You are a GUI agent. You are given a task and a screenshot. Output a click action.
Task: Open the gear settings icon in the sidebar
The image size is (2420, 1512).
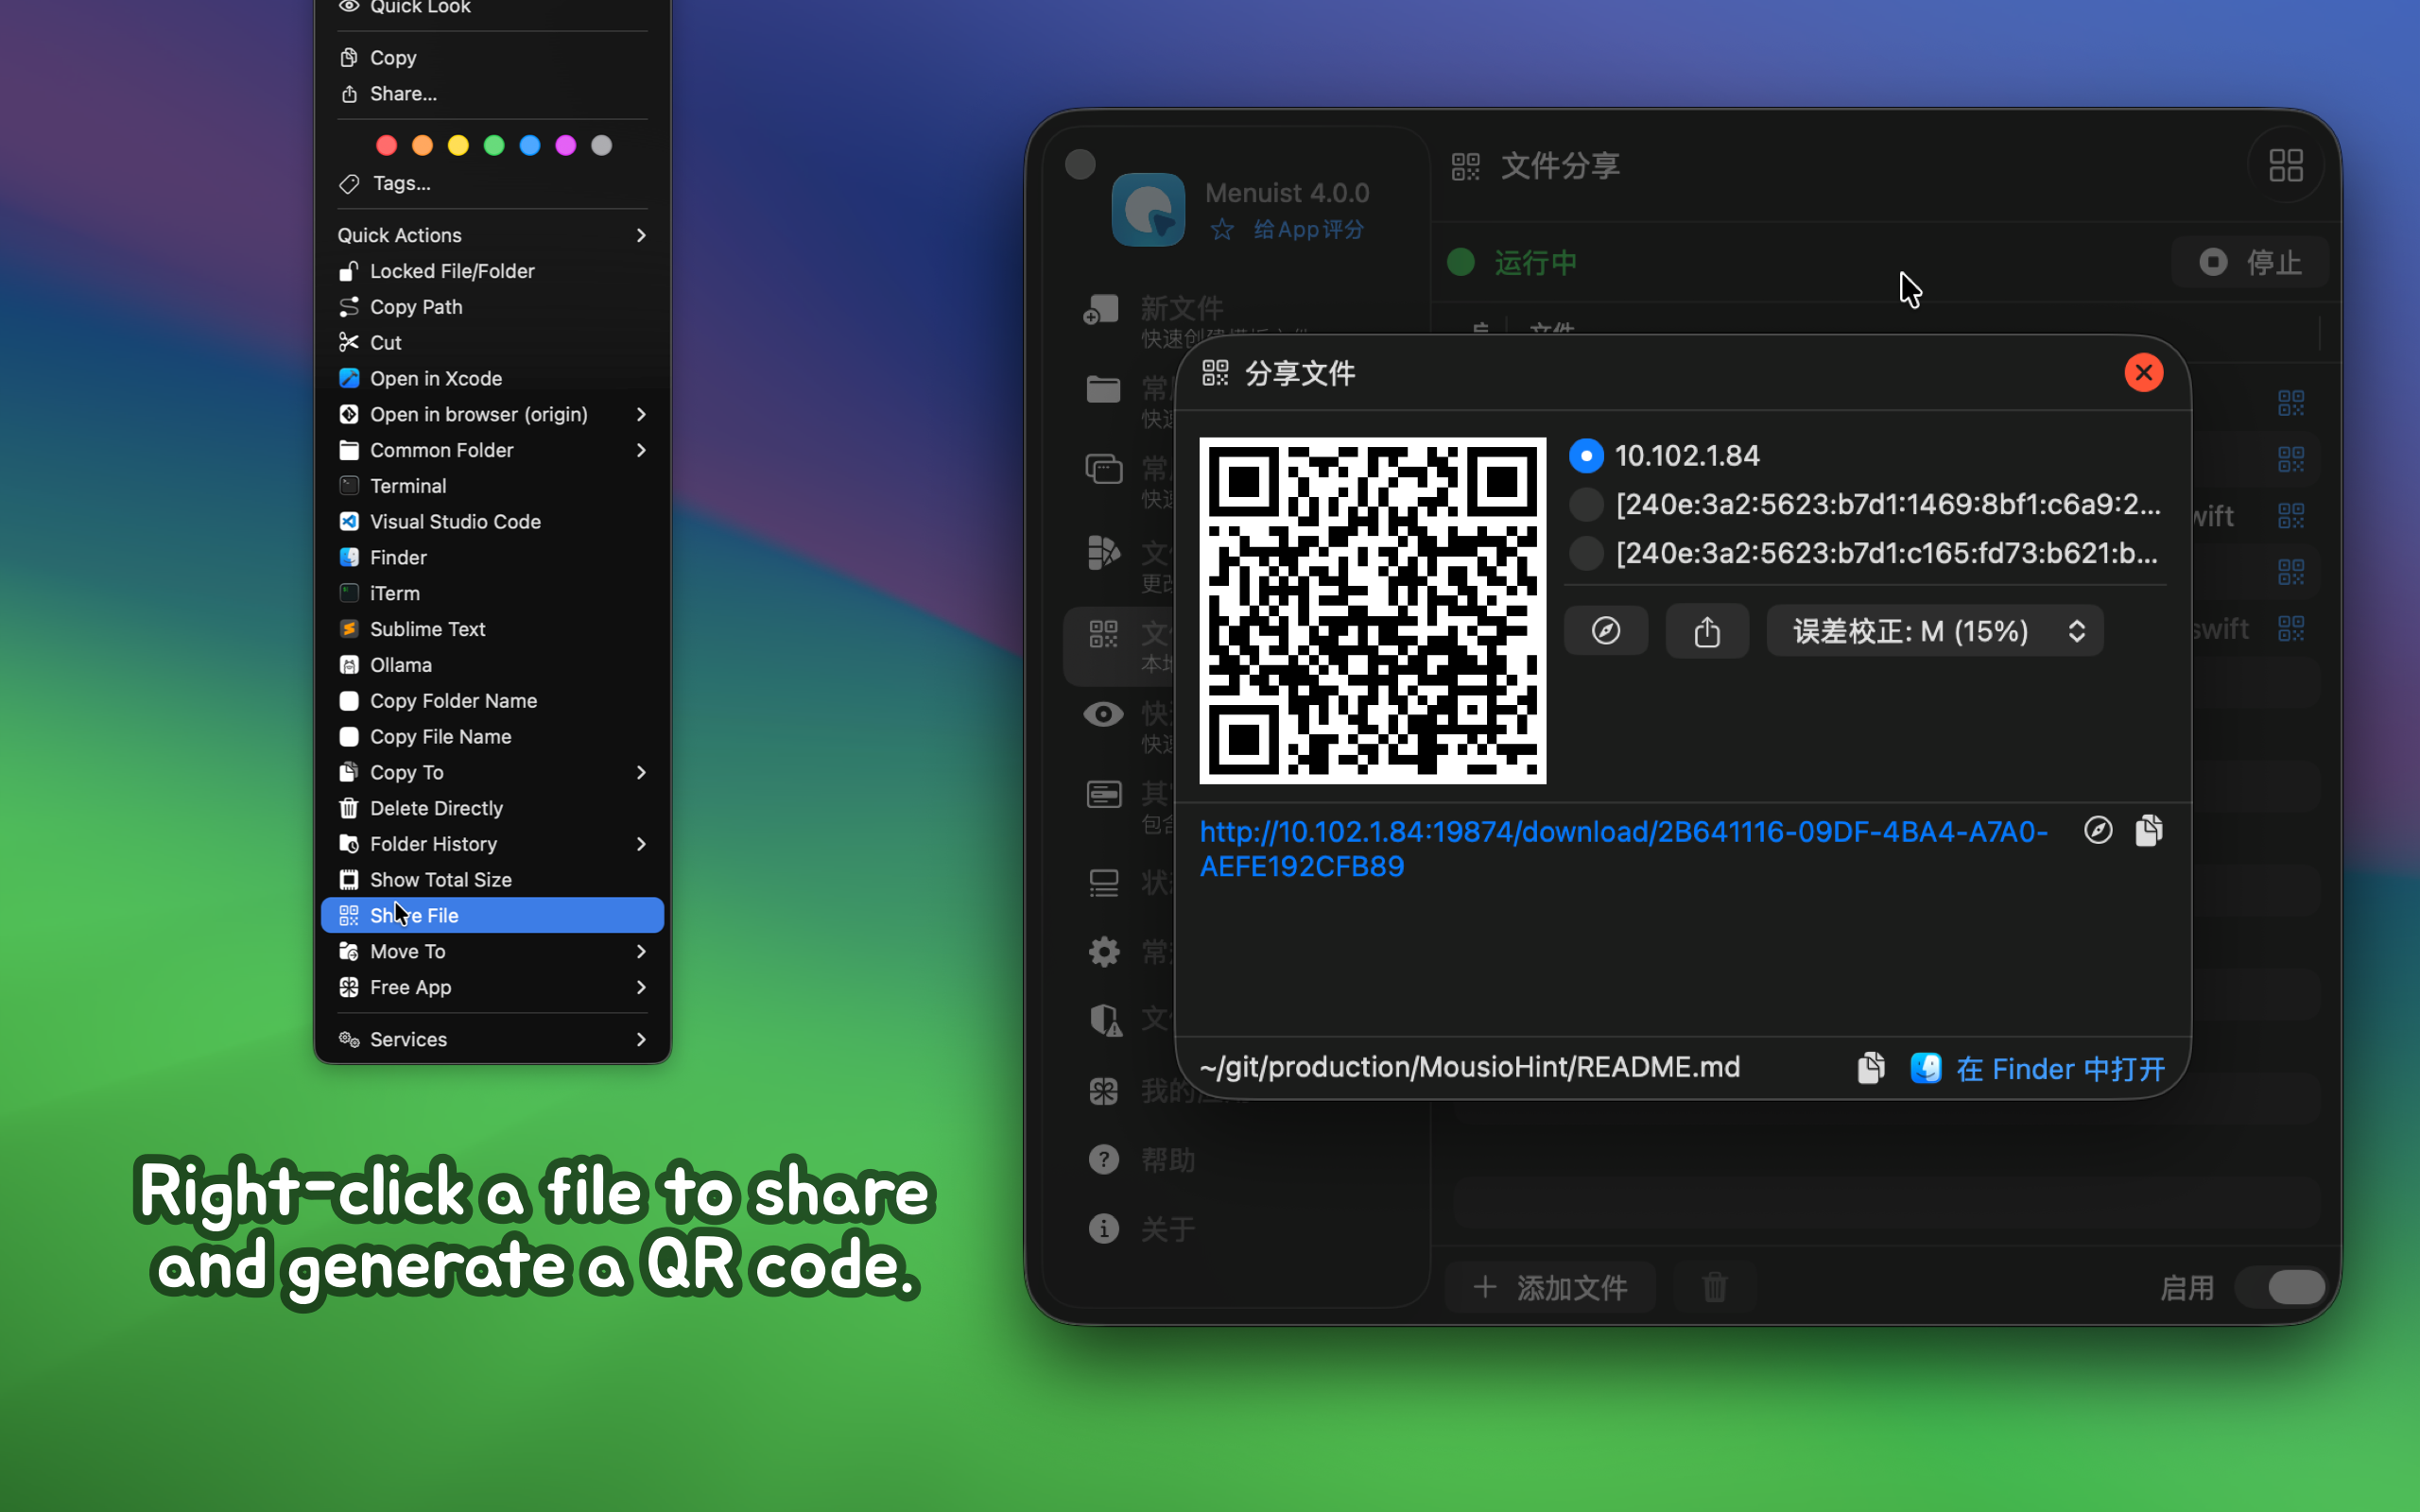pos(1103,951)
